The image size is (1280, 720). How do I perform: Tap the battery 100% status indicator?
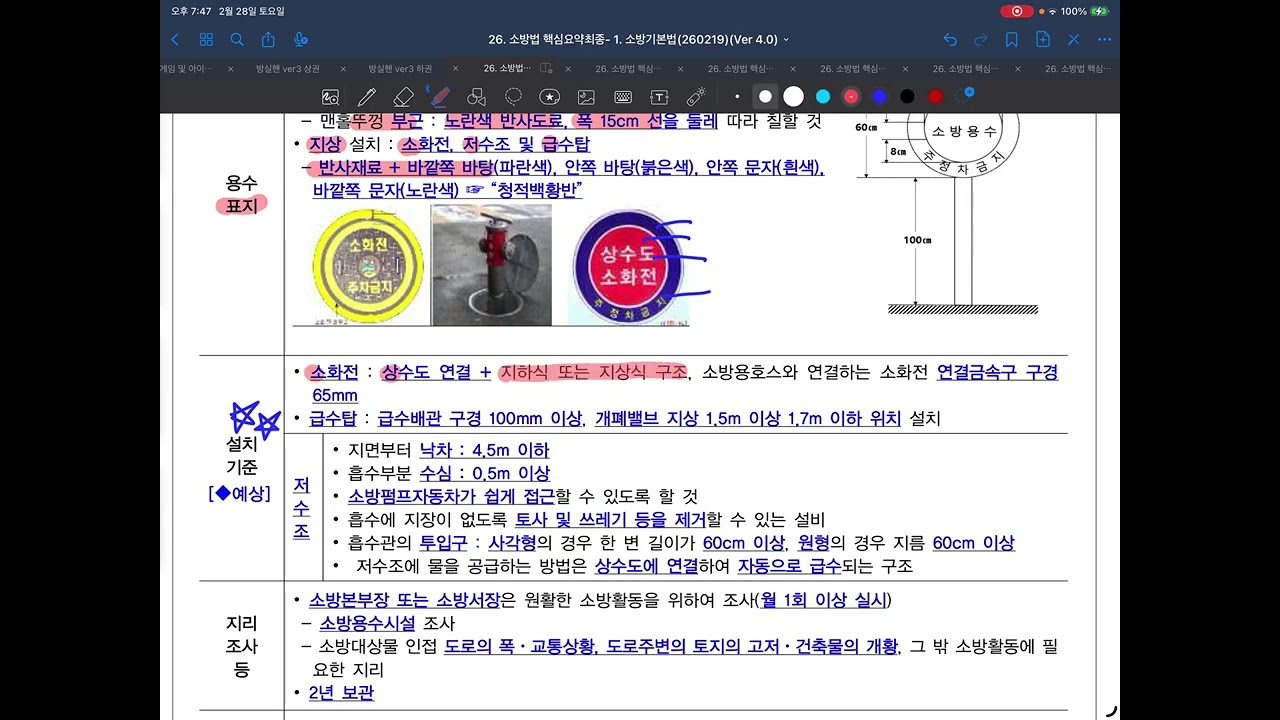click(x=1085, y=11)
